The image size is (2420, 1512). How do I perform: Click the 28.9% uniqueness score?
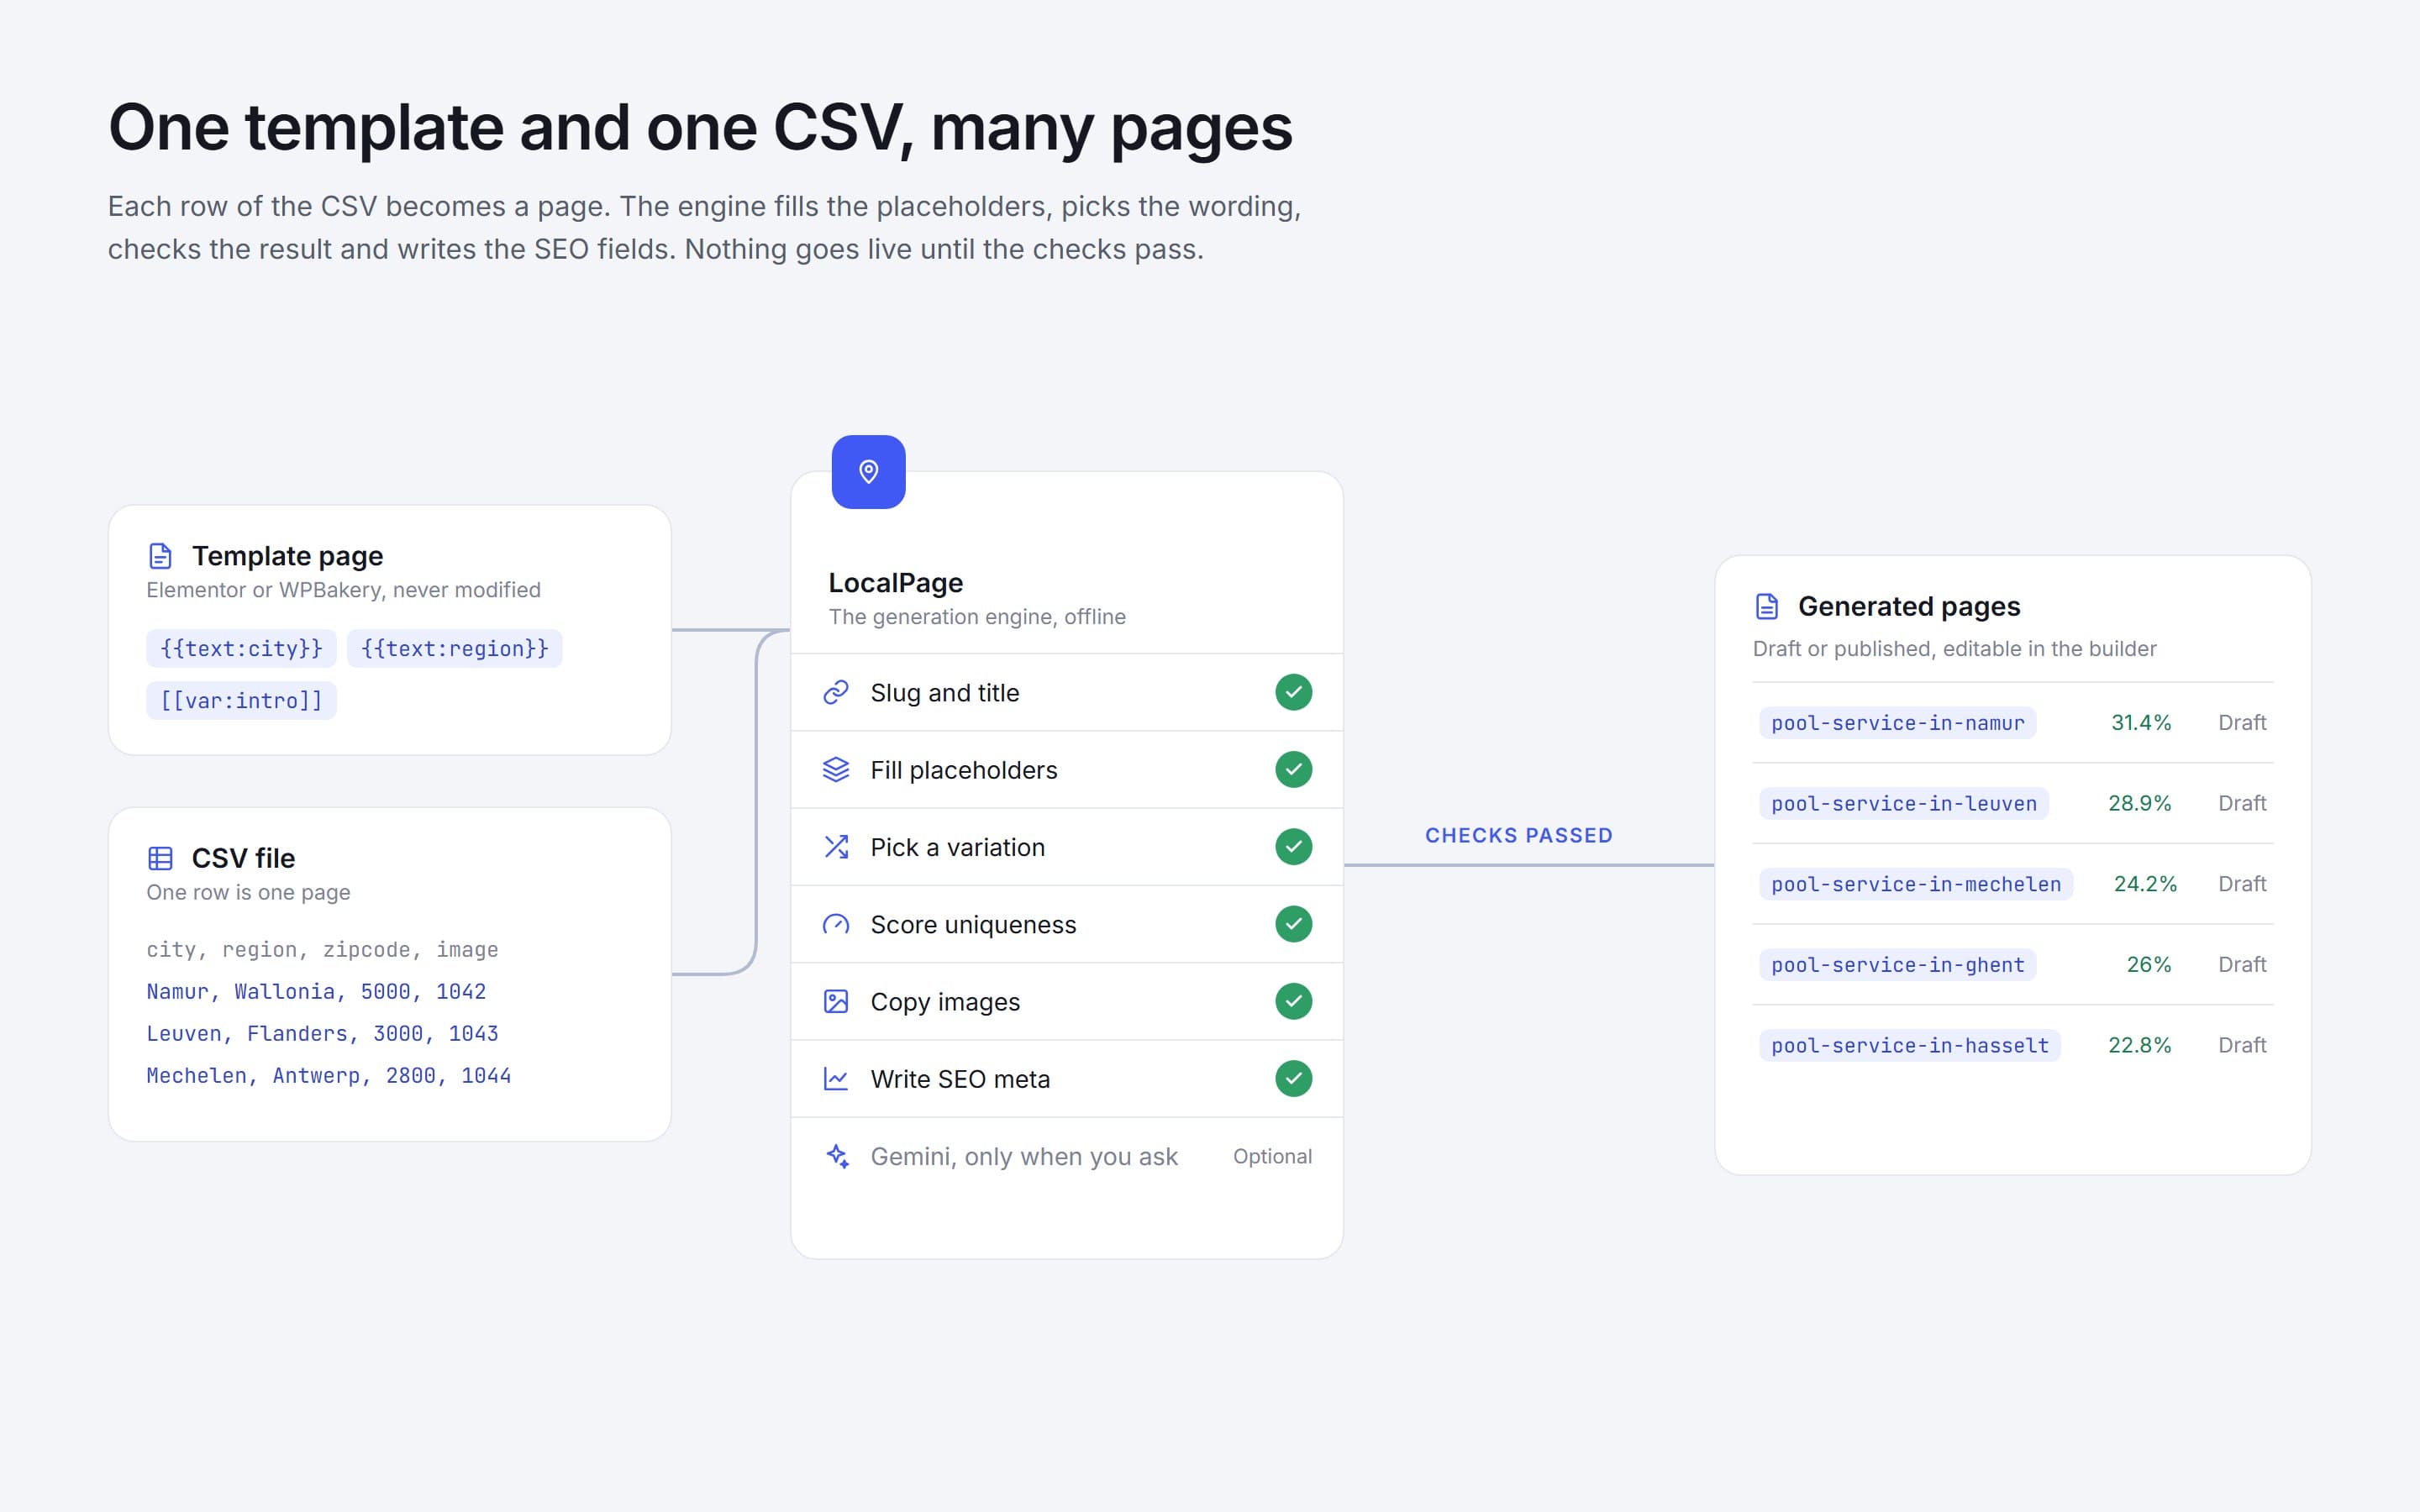(2139, 803)
